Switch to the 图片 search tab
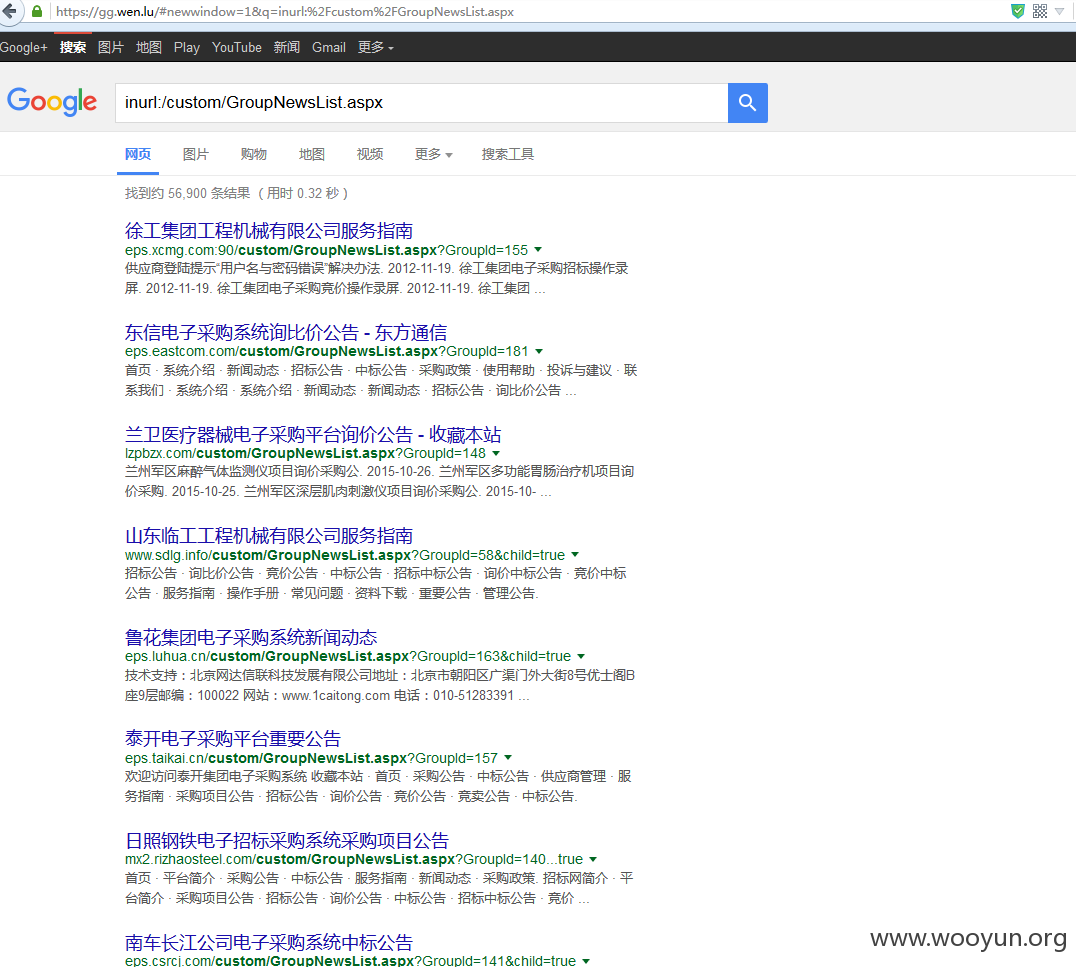1076x967 pixels. pyautogui.click(x=196, y=154)
